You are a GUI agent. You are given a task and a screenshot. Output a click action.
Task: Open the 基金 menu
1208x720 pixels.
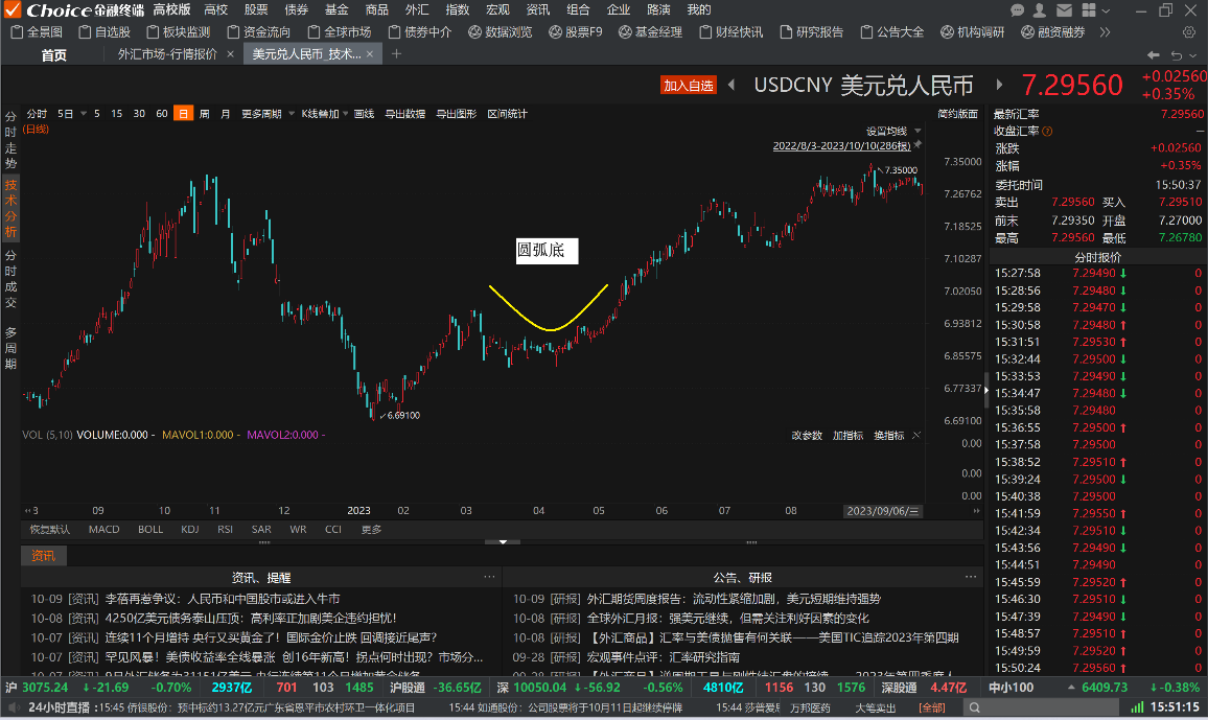tap(337, 10)
